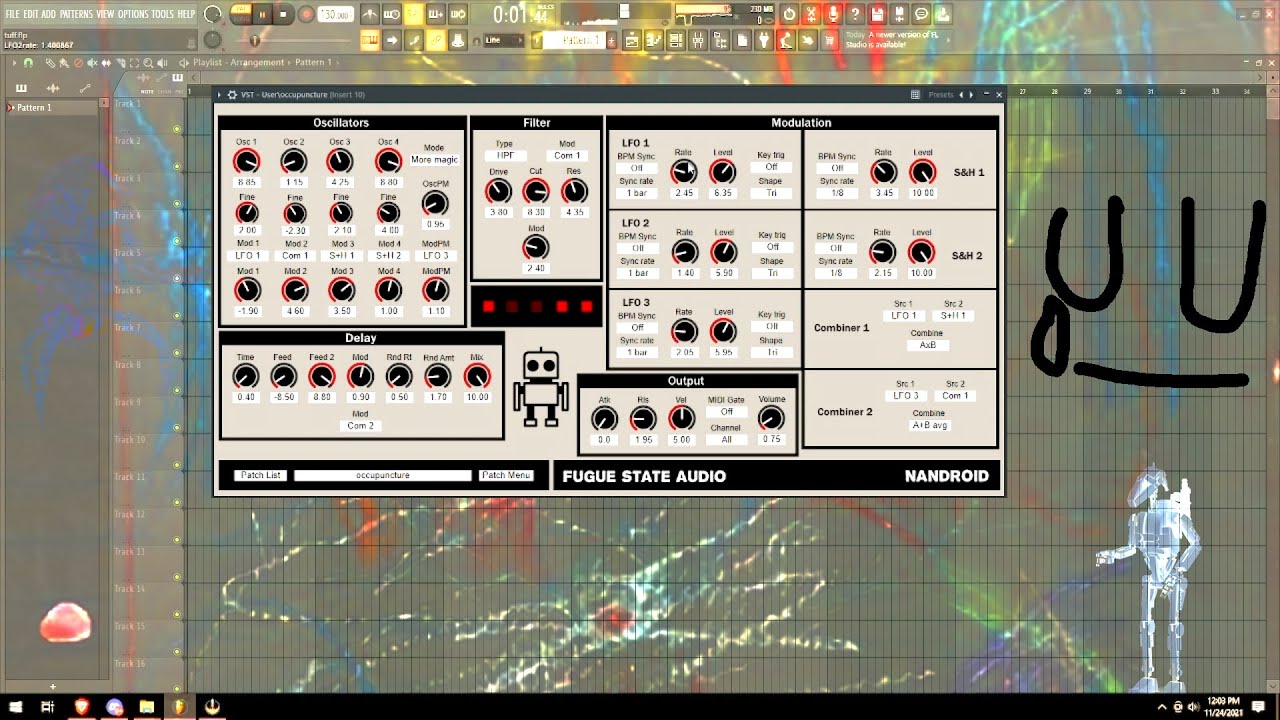The width and height of the screenshot is (1280, 720).
Task: Click the playlist magnet snap icon
Action: pos(28,62)
